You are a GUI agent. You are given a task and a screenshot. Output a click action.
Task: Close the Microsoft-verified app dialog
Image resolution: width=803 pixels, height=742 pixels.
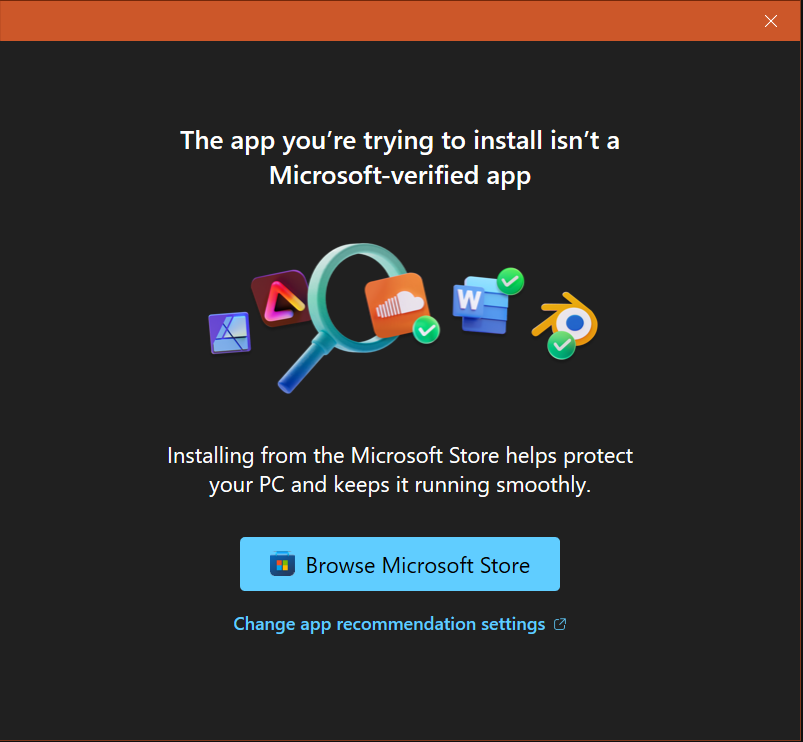[x=771, y=21]
